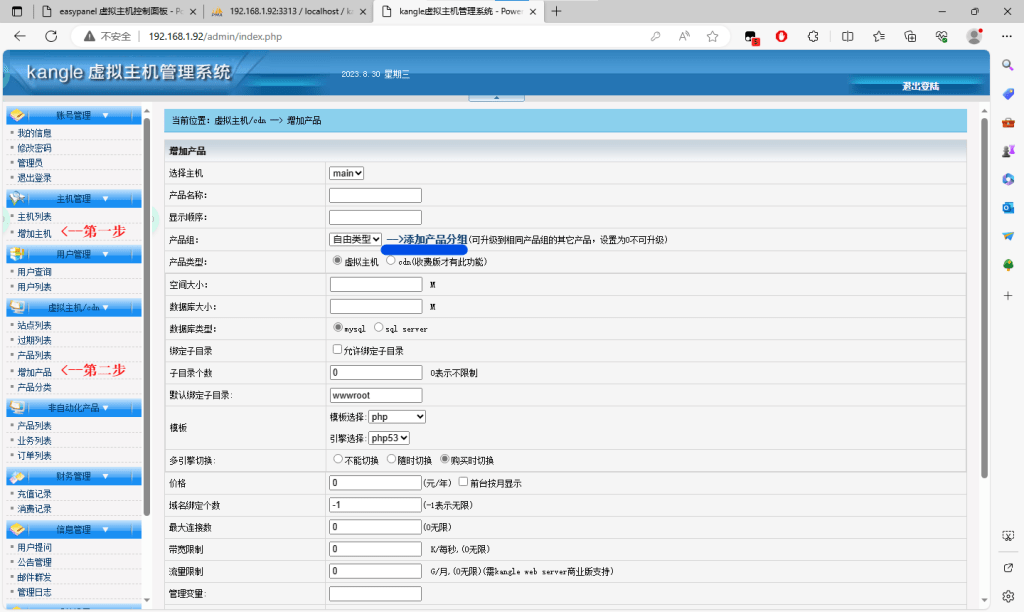Open the browser extensions puzzle icon
This screenshot has height=612, width=1024.
tap(813, 36)
